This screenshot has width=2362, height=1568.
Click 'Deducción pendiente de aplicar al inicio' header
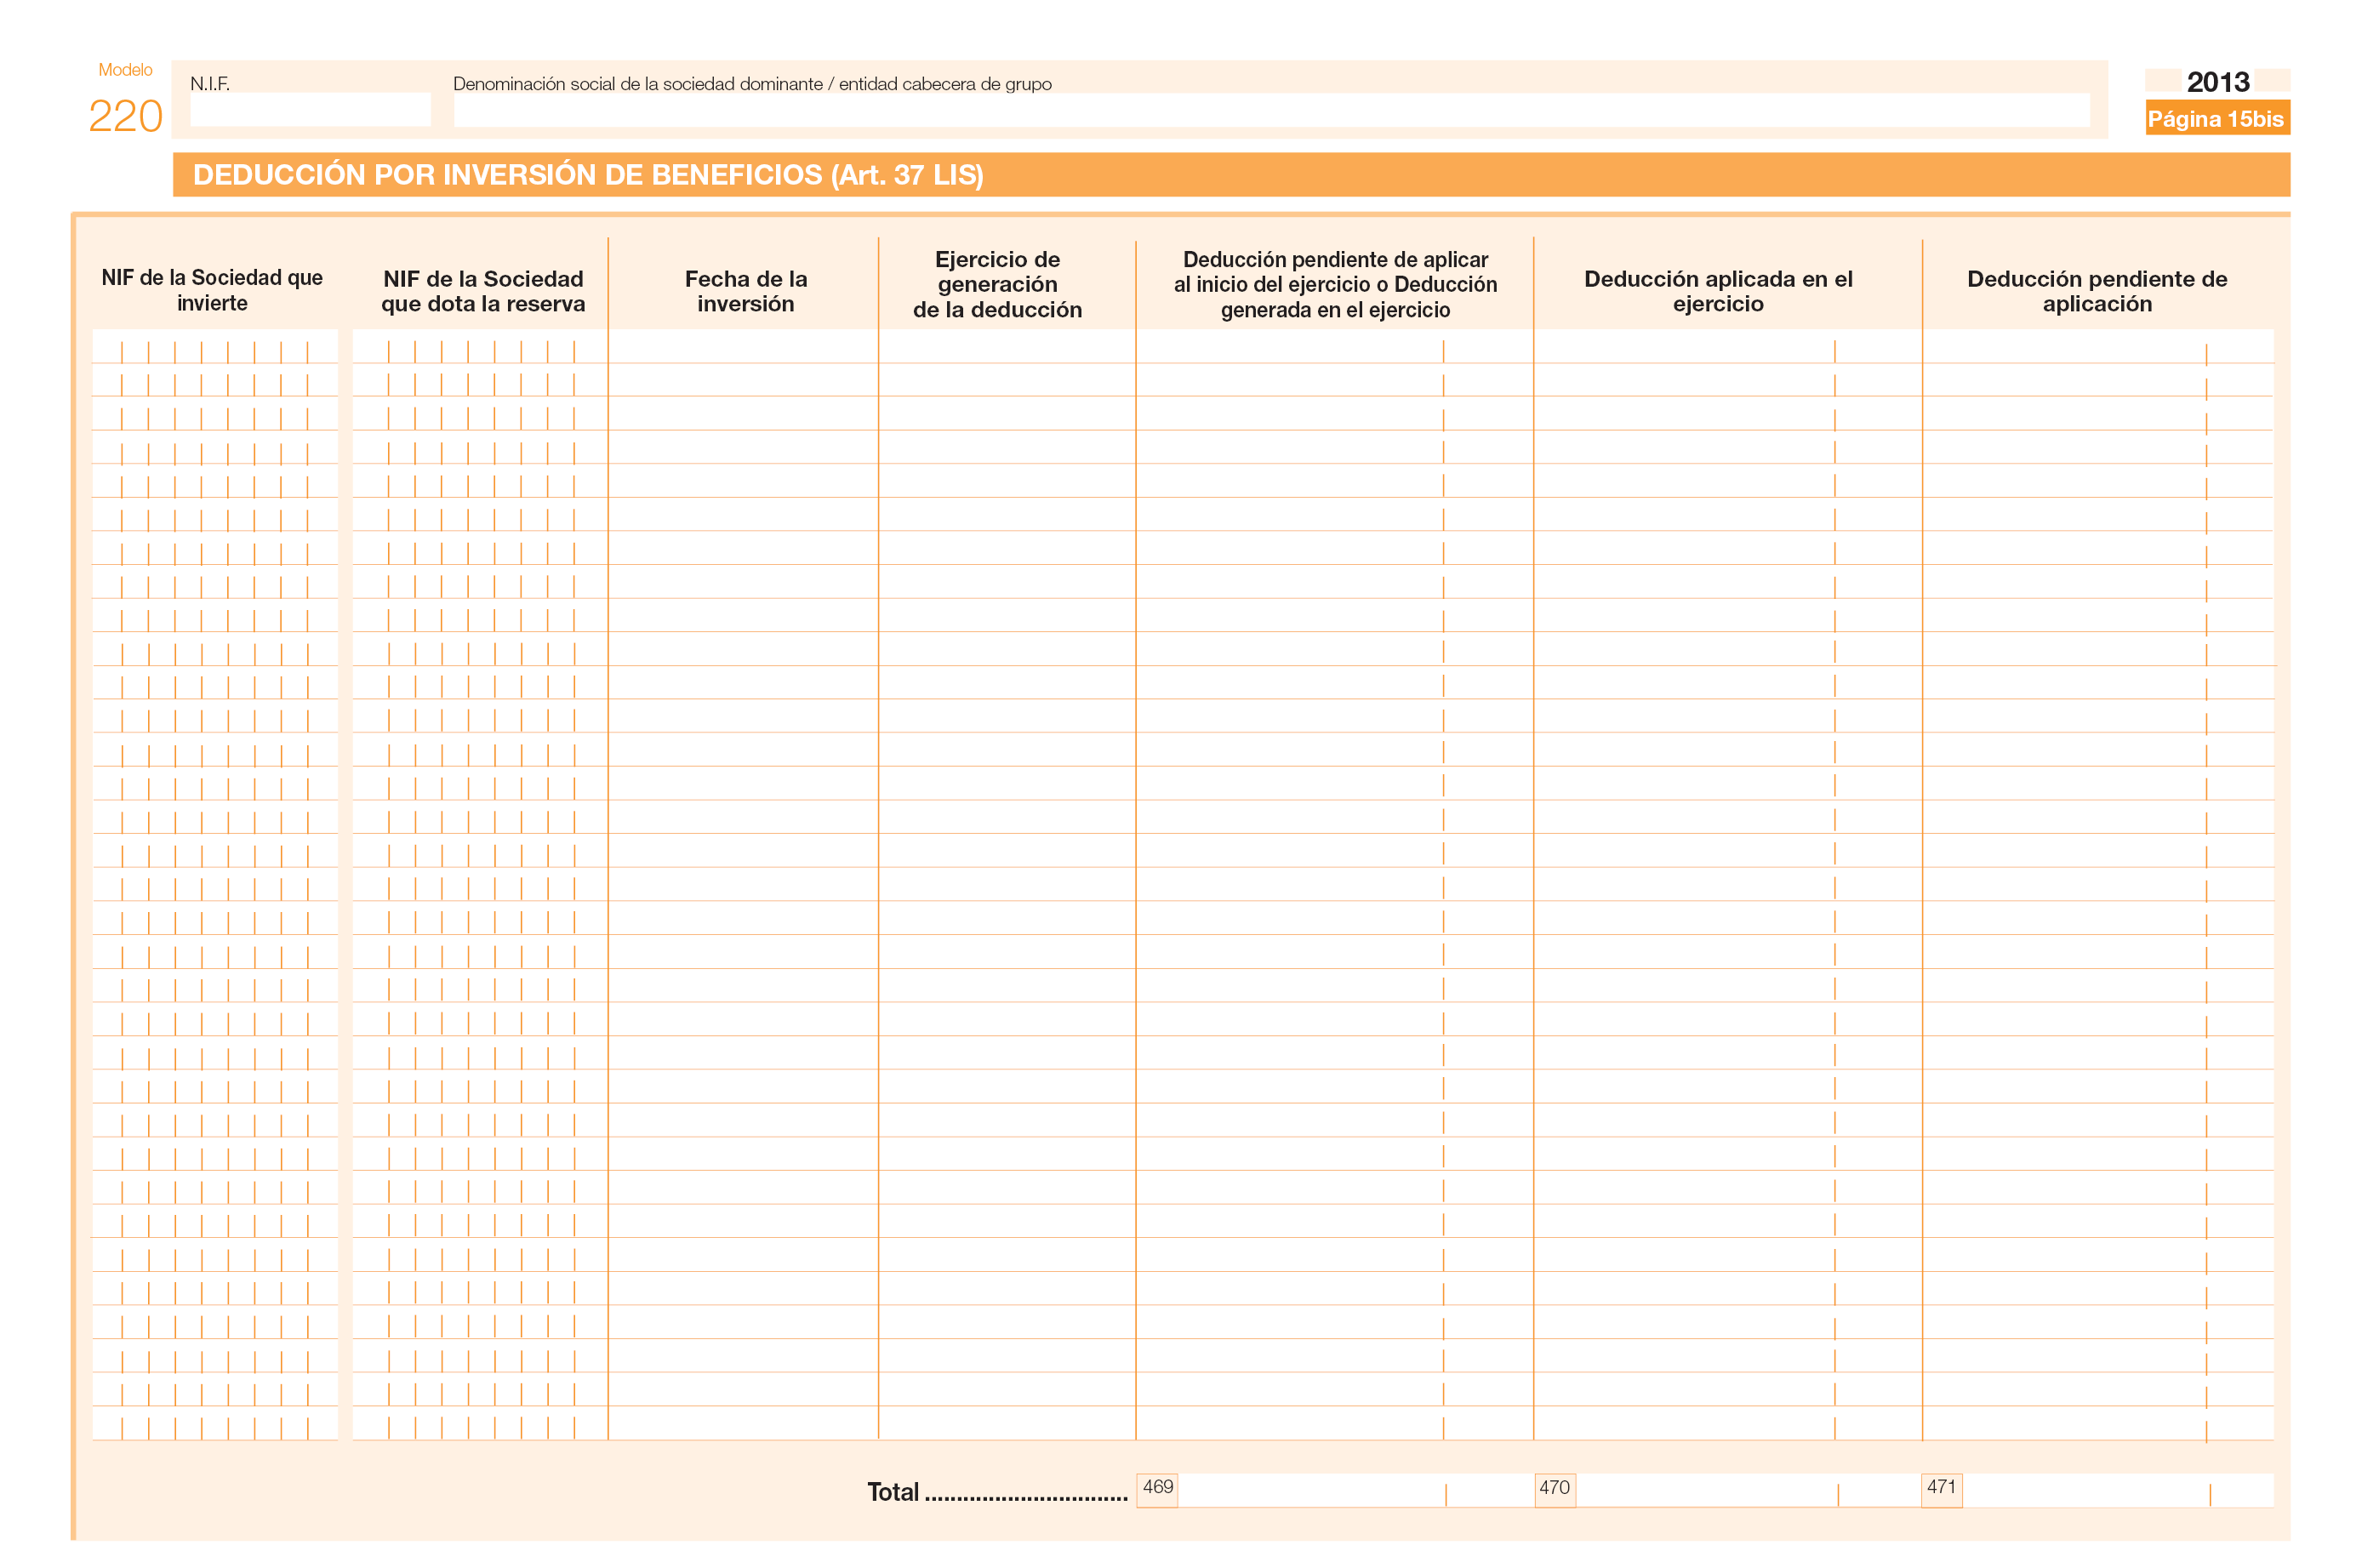click(1335, 284)
